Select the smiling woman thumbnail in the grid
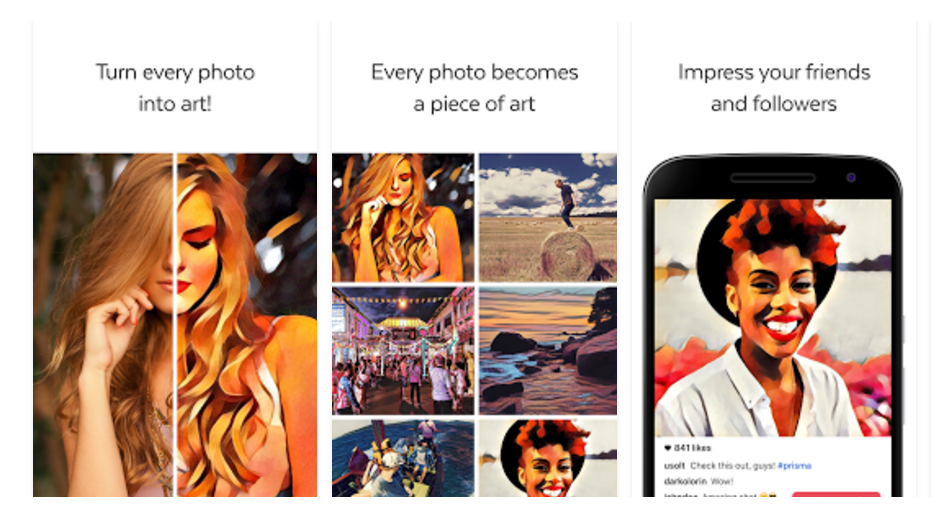This screenshot has width=934, height=522. [548, 458]
